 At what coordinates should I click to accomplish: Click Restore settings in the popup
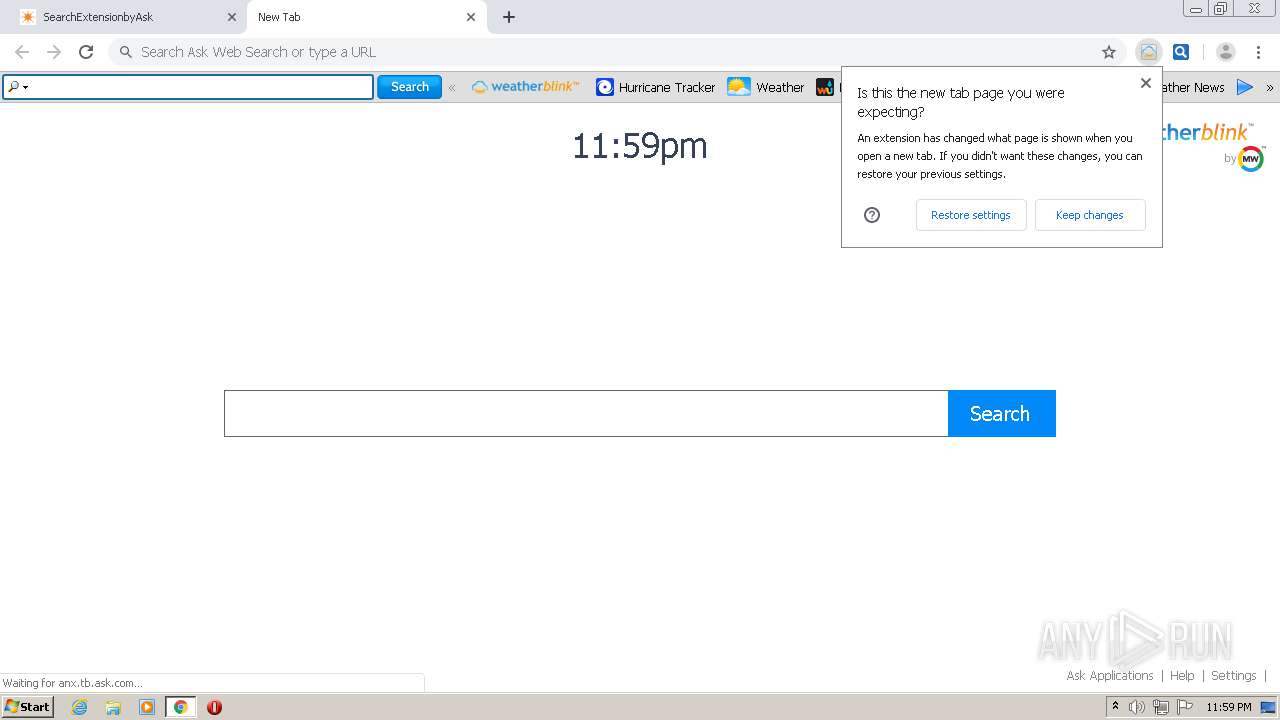971,215
